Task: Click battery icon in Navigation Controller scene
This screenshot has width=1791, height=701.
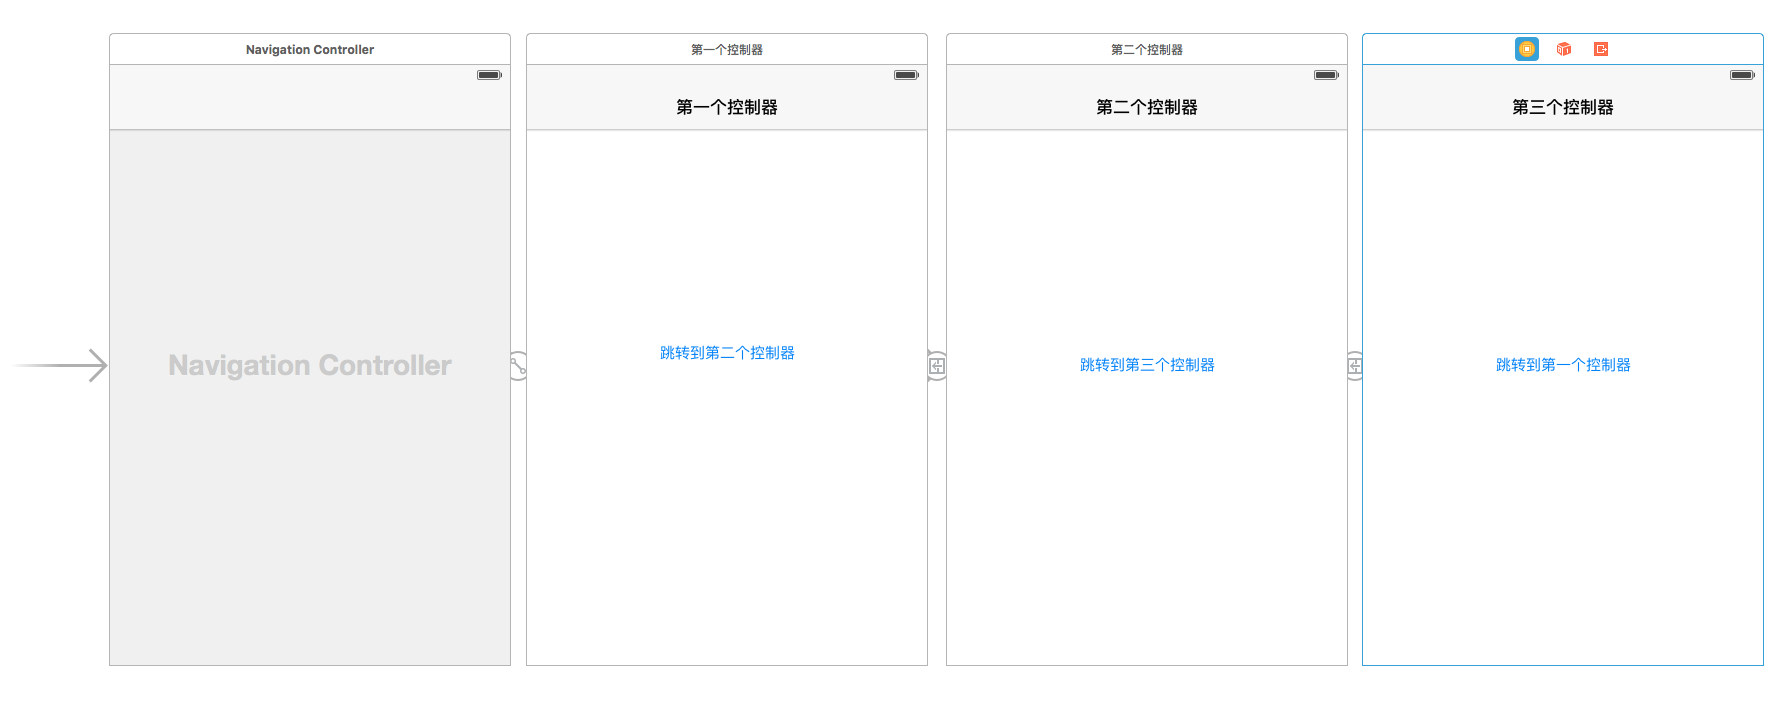Action: (489, 75)
